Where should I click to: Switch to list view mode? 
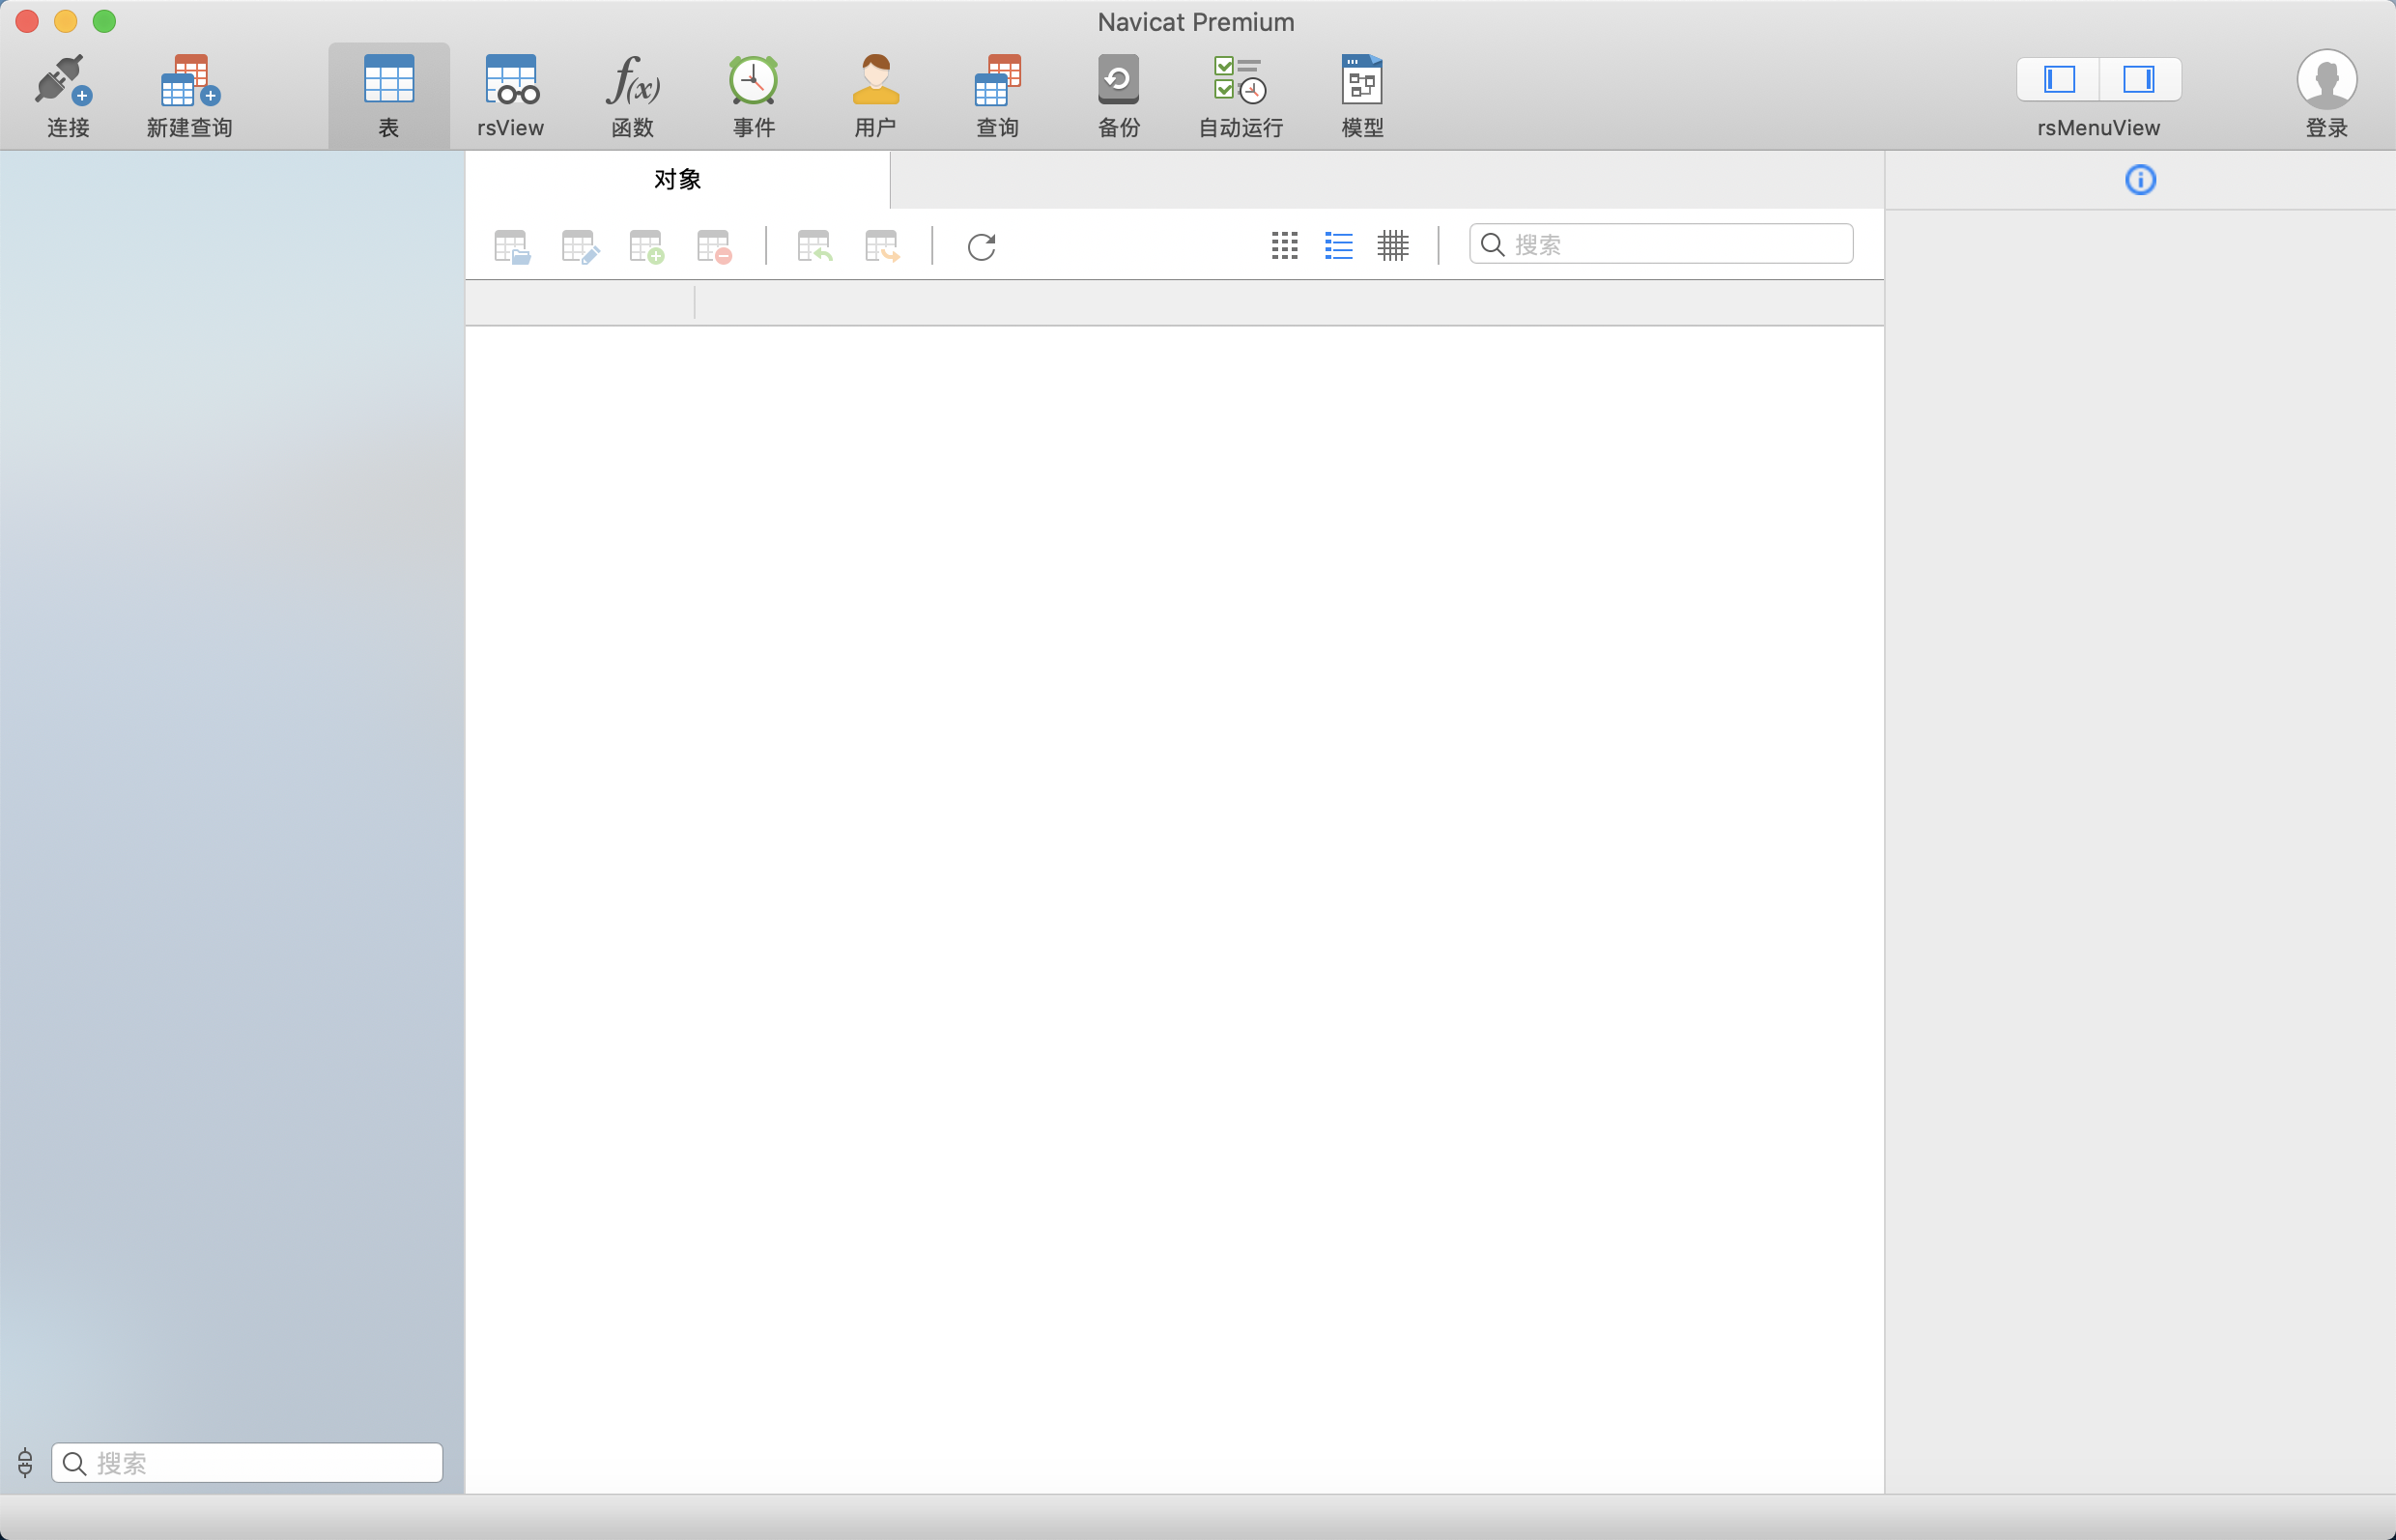(x=1338, y=246)
